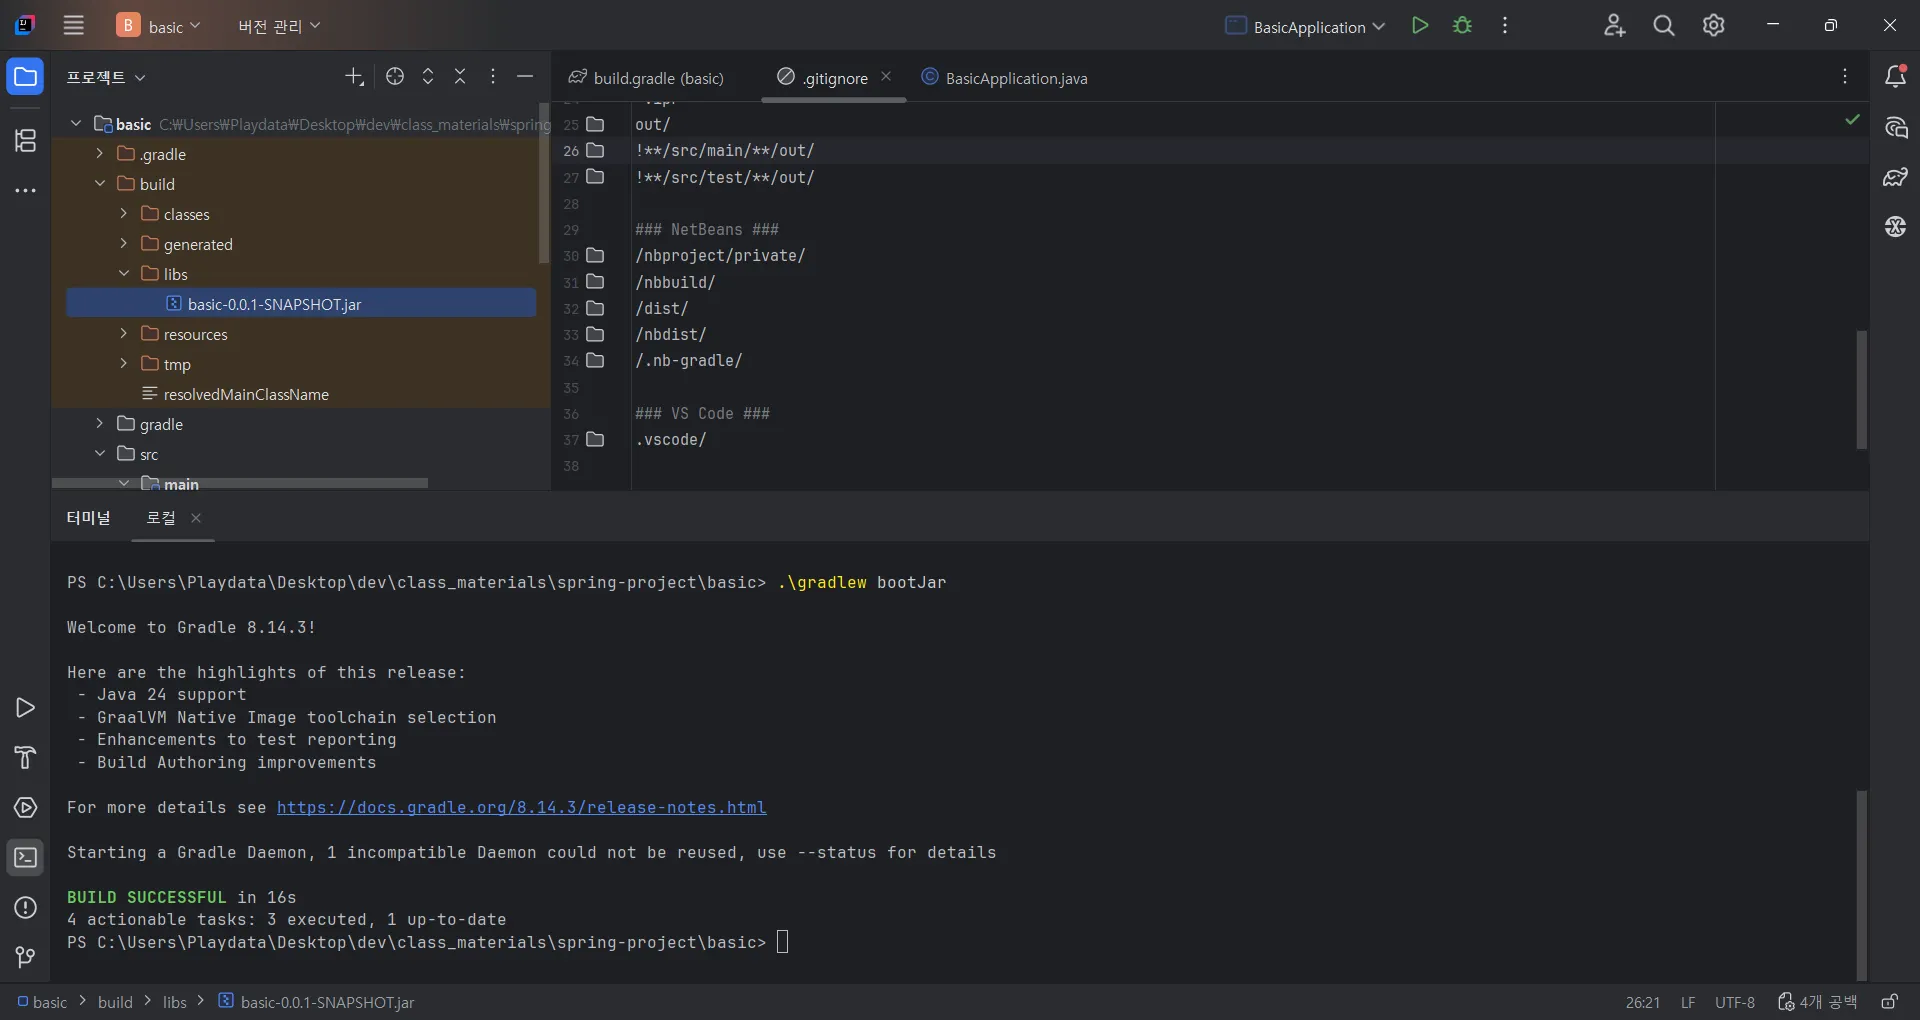Collapse the build folder

click(99, 184)
